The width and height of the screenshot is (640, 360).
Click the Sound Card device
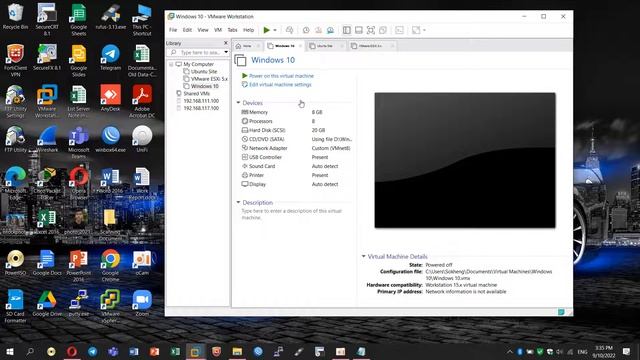click(296, 166)
